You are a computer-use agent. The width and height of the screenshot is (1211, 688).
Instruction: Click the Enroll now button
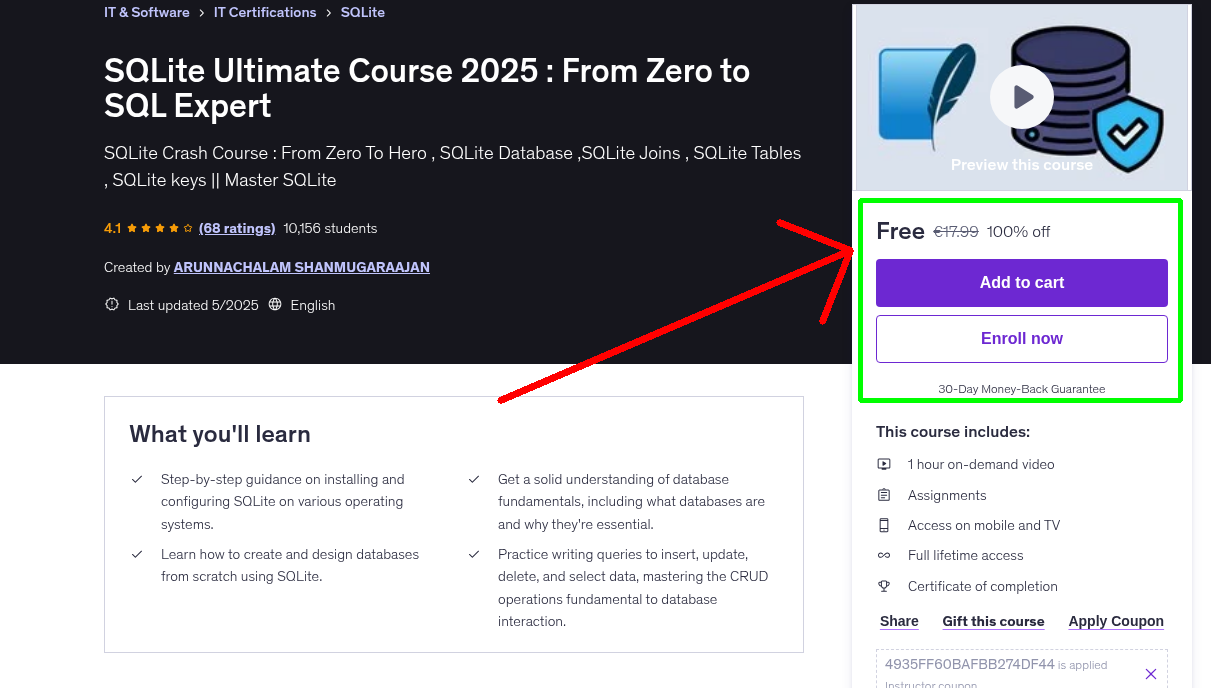click(x=1021, y=338)
